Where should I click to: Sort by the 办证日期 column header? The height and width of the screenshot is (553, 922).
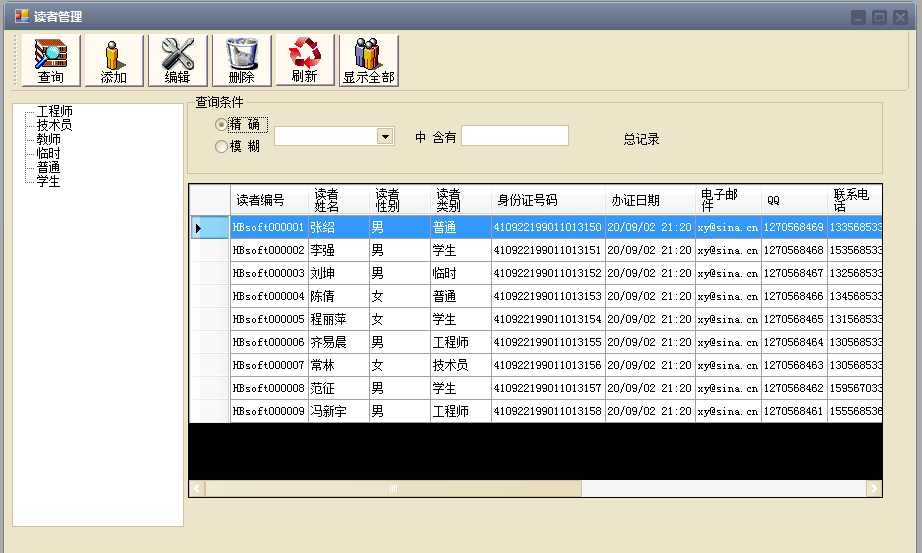pos(650,200)
